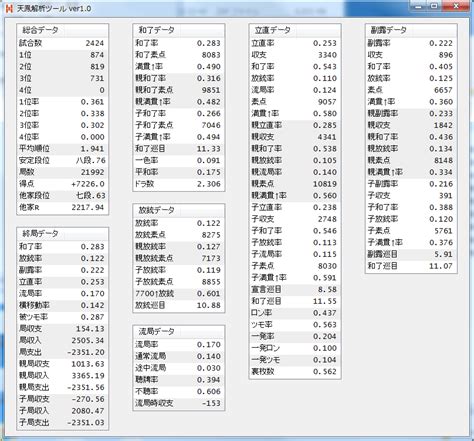Screen dimensions: 474x441
Task: Click the 放銃データ table header
Action: pos(179,210)
